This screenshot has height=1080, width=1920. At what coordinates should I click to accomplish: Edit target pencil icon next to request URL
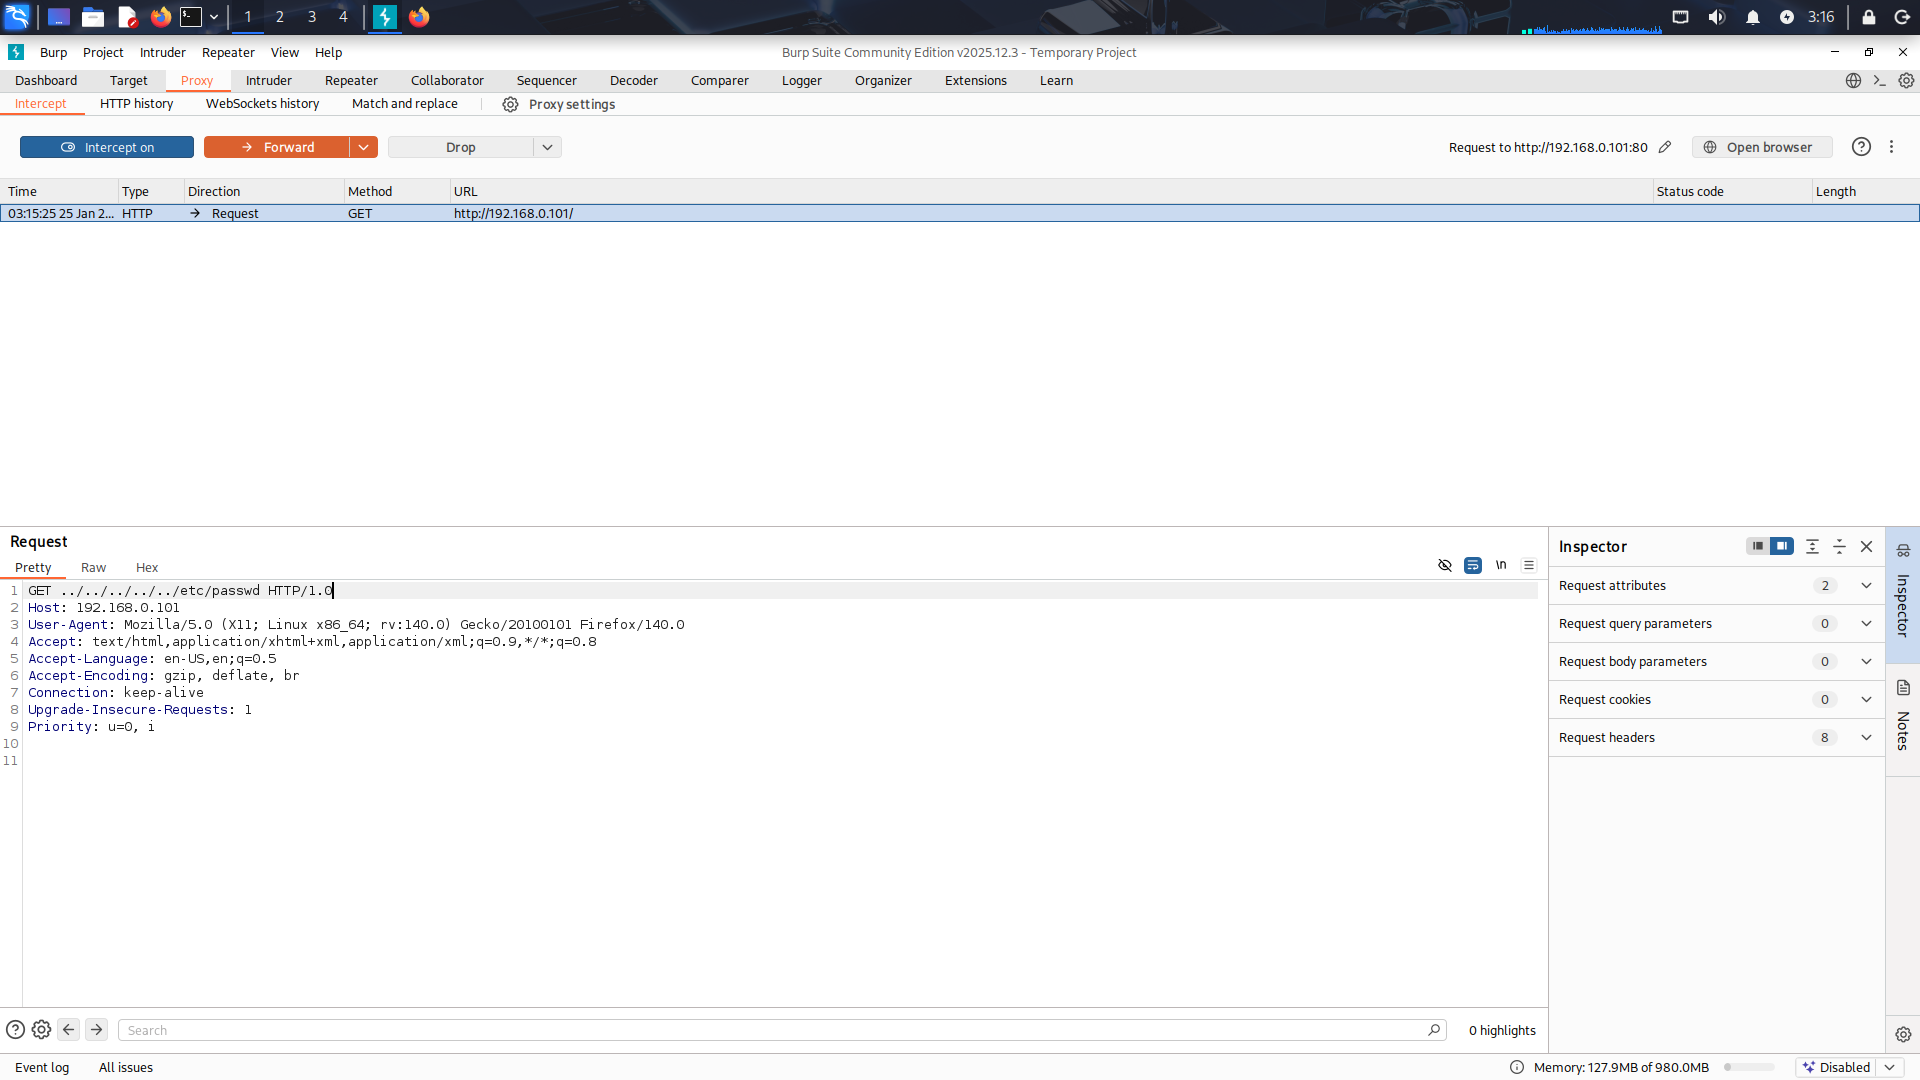[x=1665, y=147]
